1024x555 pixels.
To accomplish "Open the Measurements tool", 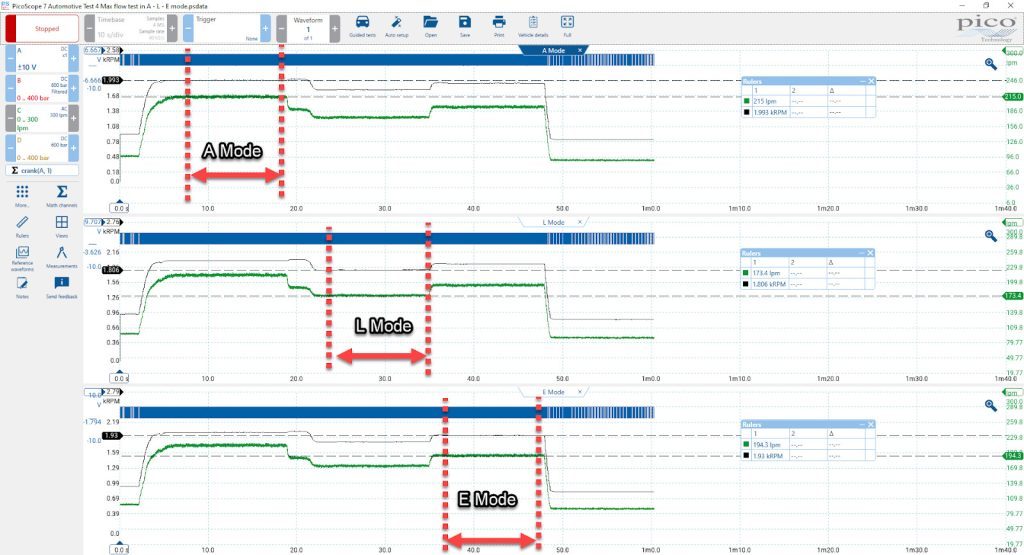I will [x=61, y=256].
